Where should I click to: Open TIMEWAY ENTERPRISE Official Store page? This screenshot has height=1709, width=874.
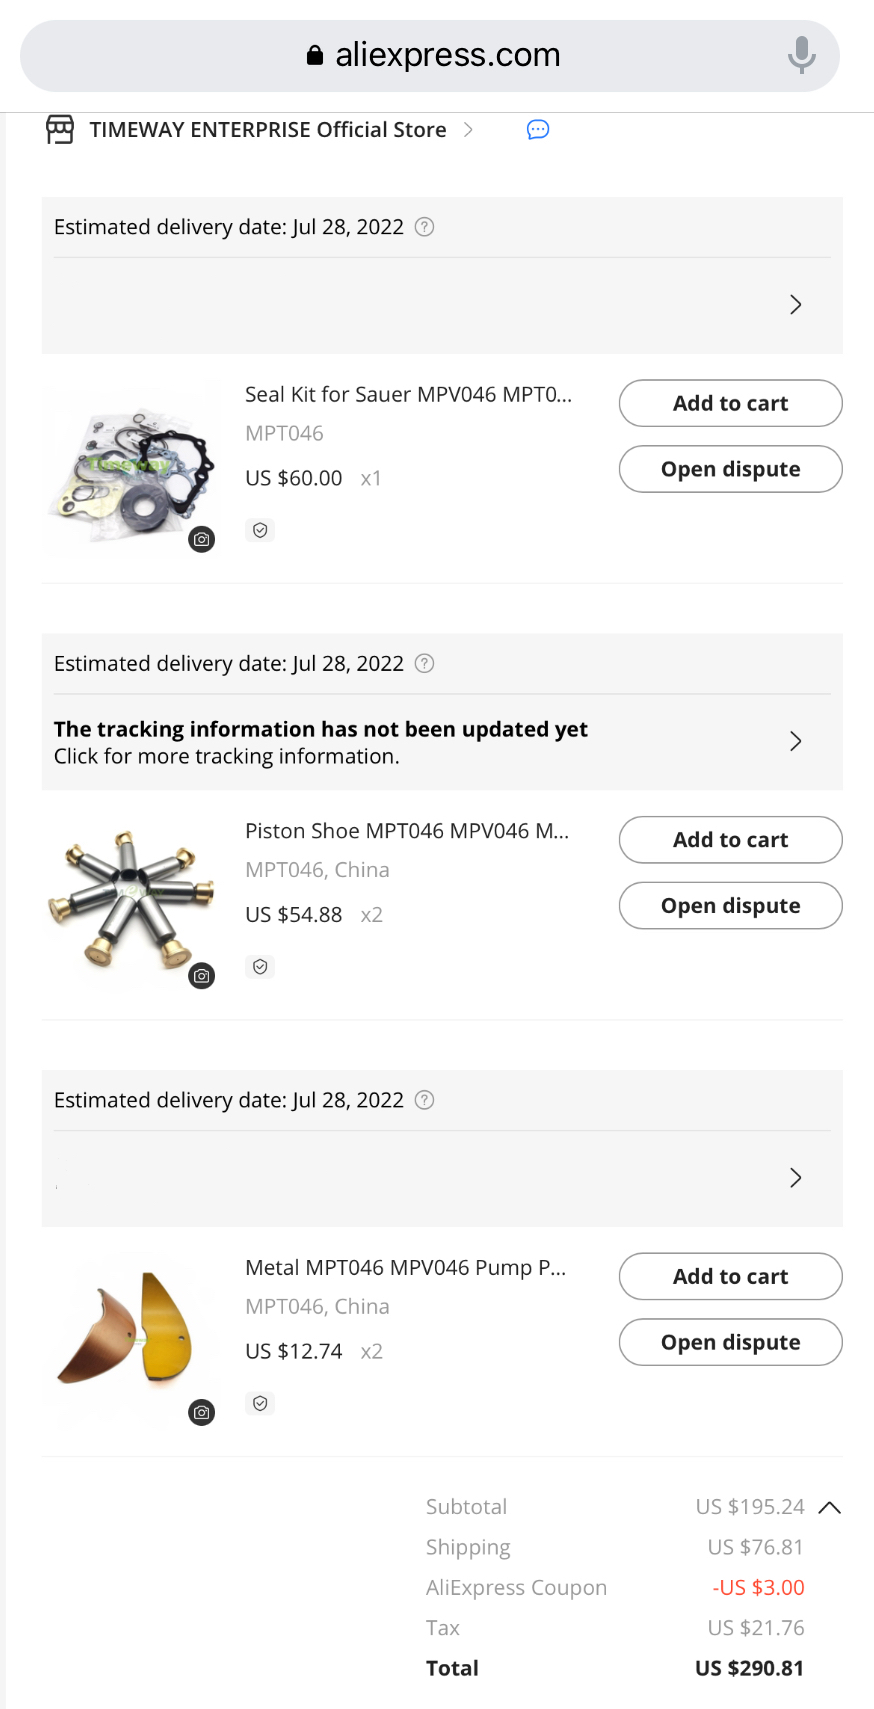coord(268,130)
